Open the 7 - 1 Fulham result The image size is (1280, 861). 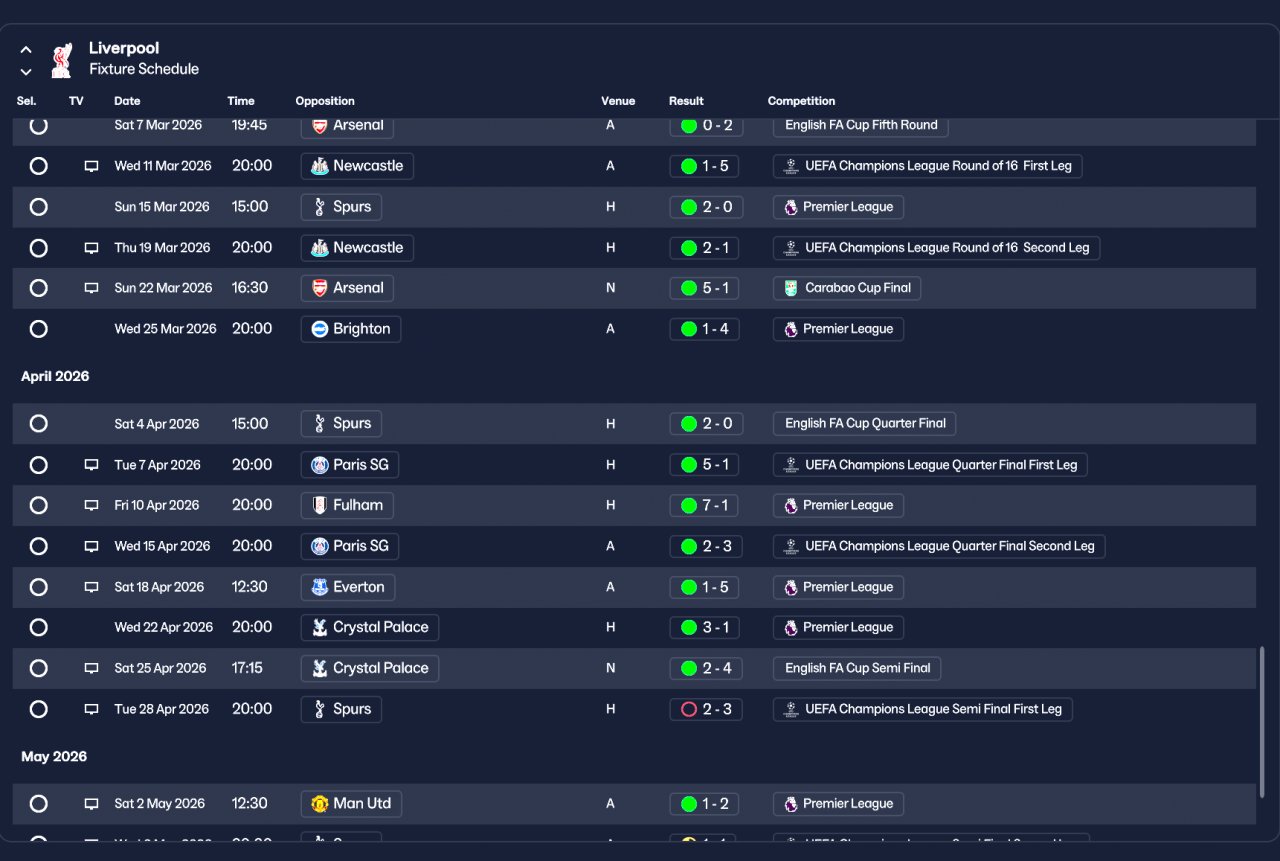point(705,505)
